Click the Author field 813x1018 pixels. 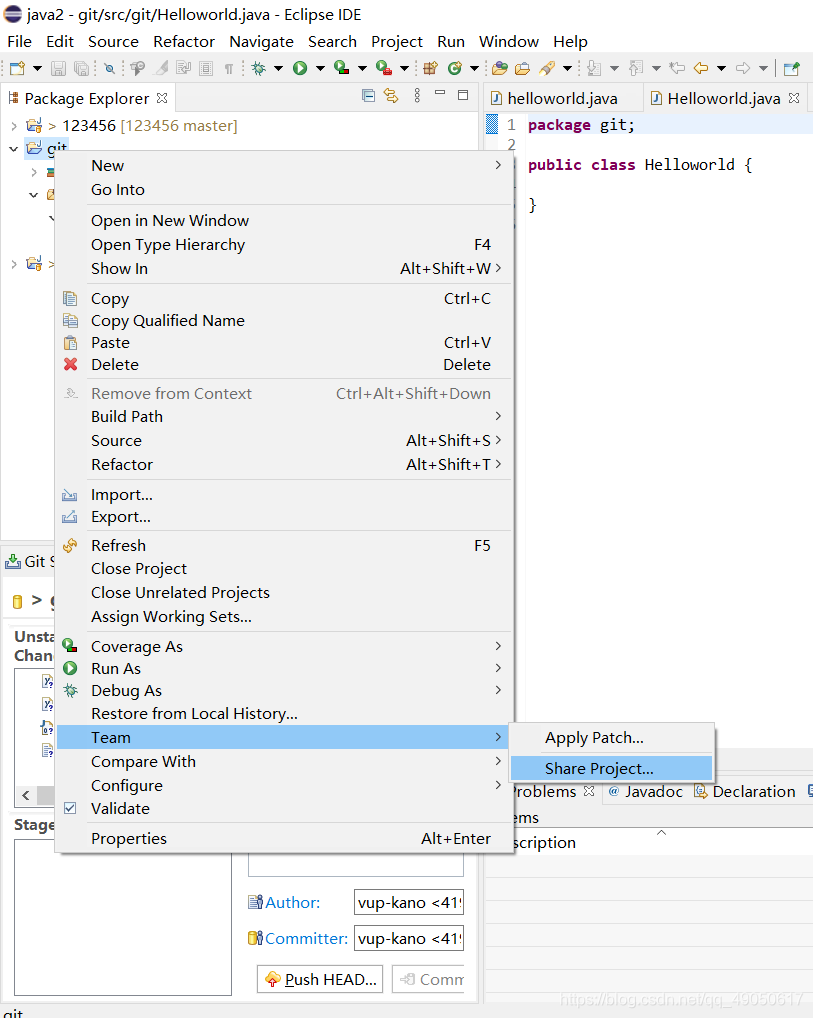coord(409,902)
